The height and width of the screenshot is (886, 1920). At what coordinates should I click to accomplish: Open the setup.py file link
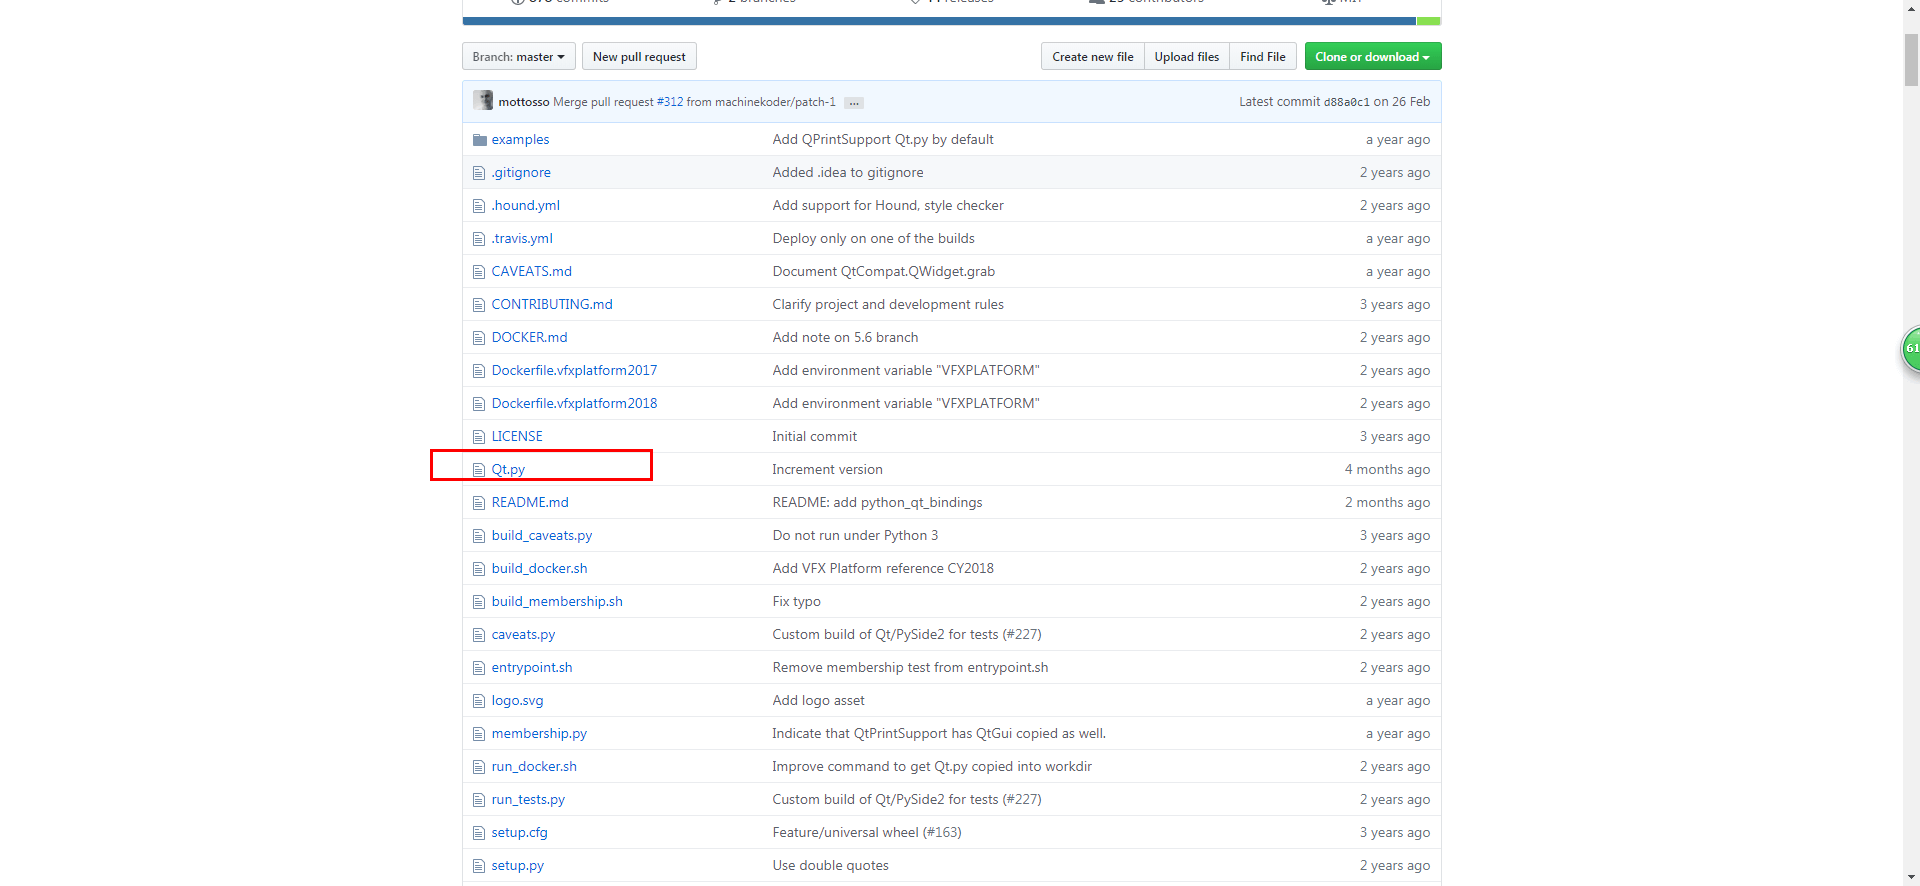pos(517,866)
